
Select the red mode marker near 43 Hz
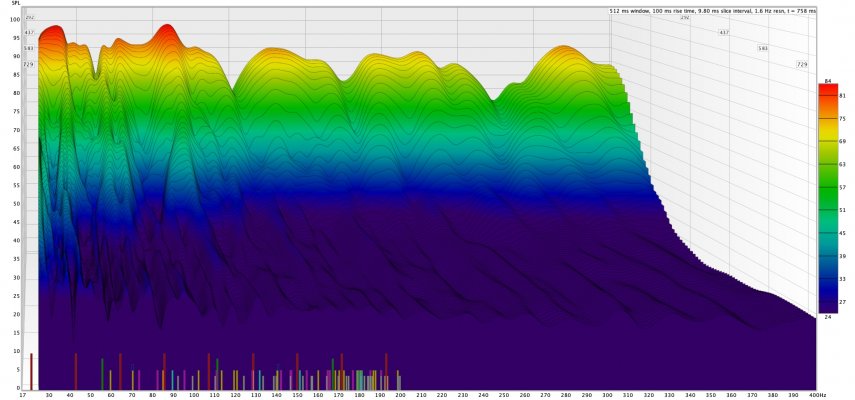click(76, 372)
